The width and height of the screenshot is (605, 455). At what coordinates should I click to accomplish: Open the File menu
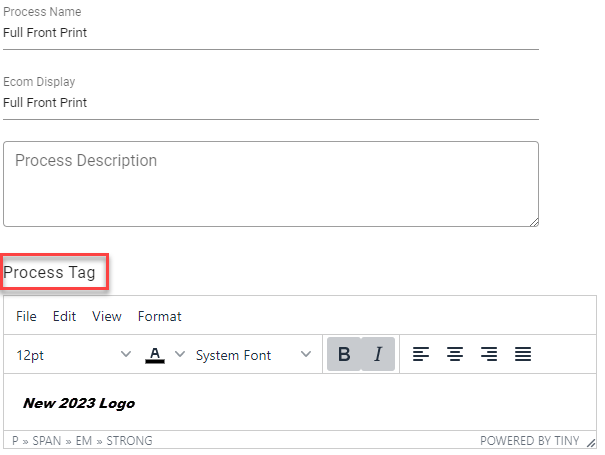pos(26,316)
